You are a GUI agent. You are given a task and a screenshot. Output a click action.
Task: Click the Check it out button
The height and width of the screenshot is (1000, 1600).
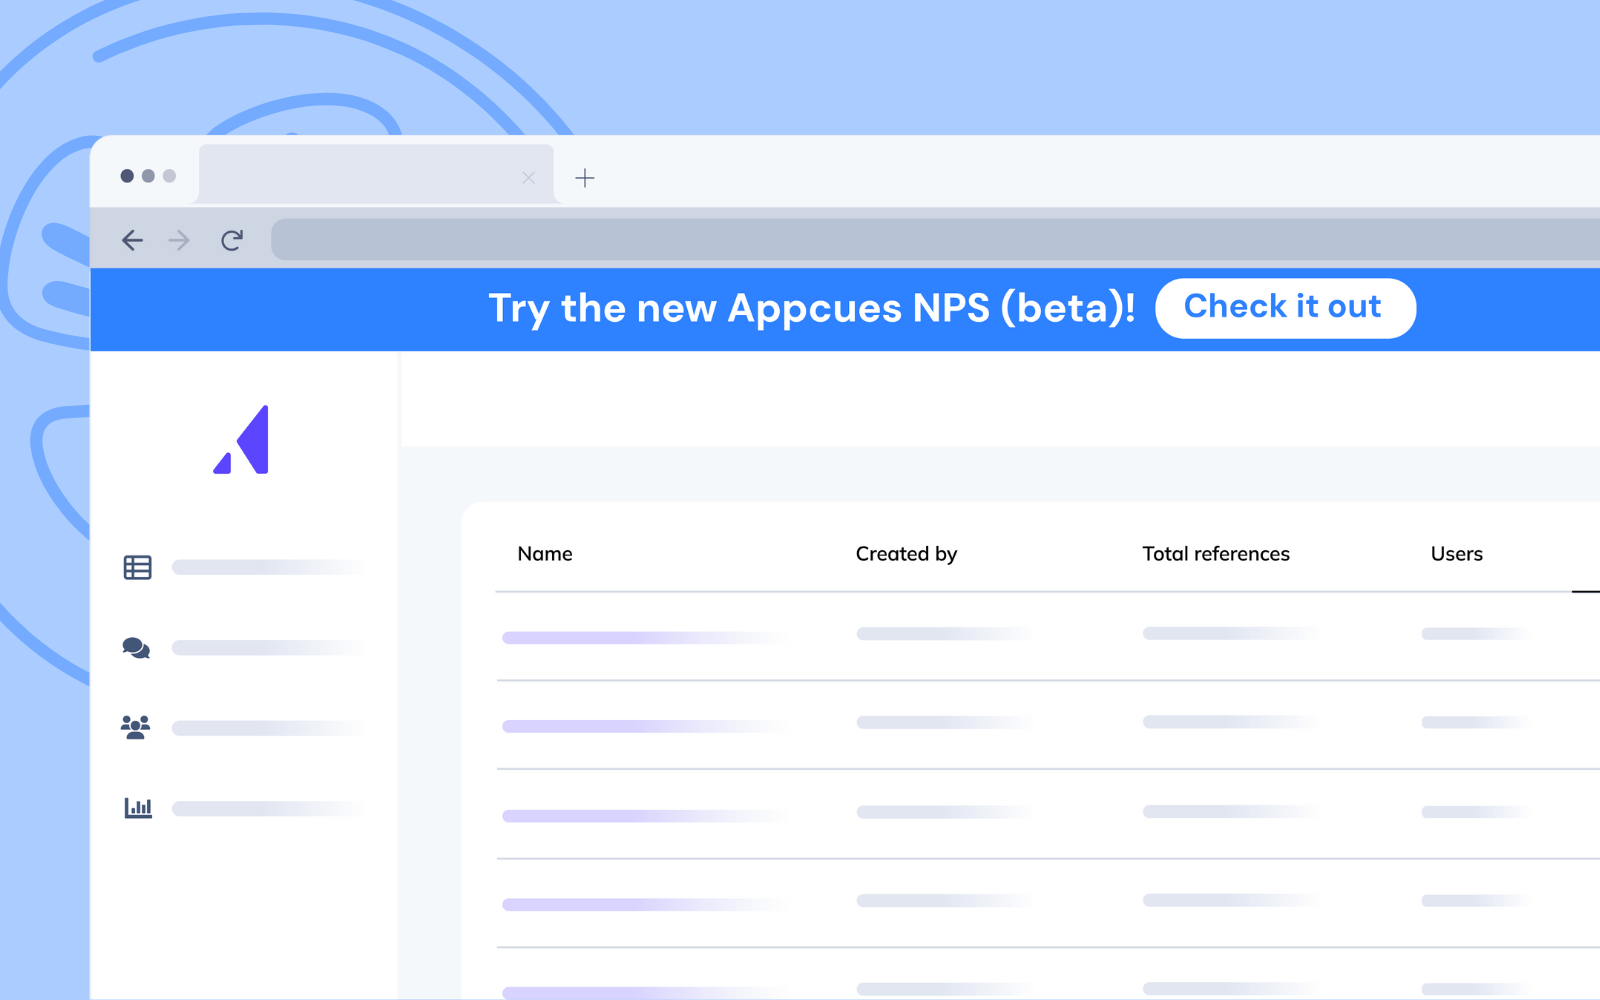1285,308
